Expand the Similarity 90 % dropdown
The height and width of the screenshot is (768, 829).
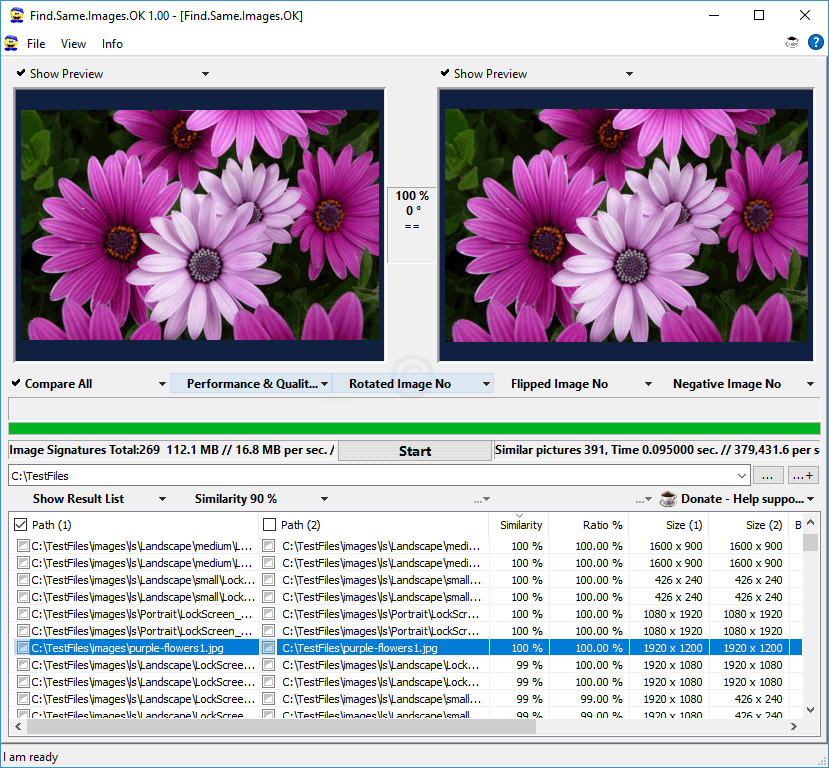324,498
